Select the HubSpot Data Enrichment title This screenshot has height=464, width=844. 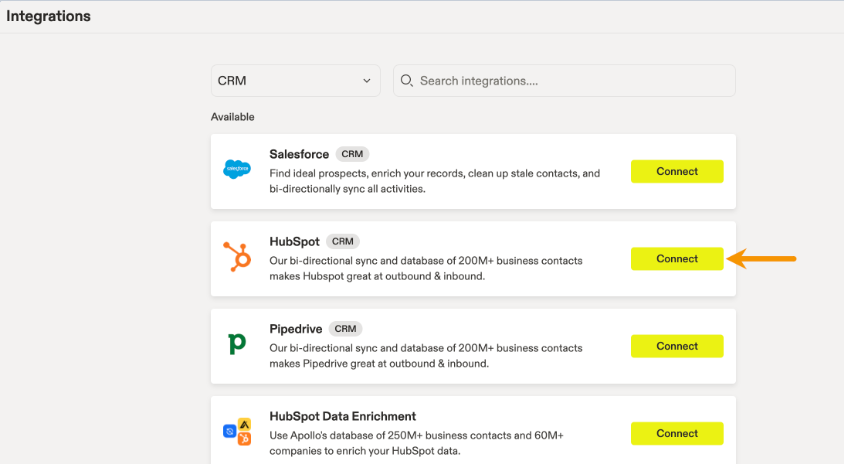coord(342,416)
